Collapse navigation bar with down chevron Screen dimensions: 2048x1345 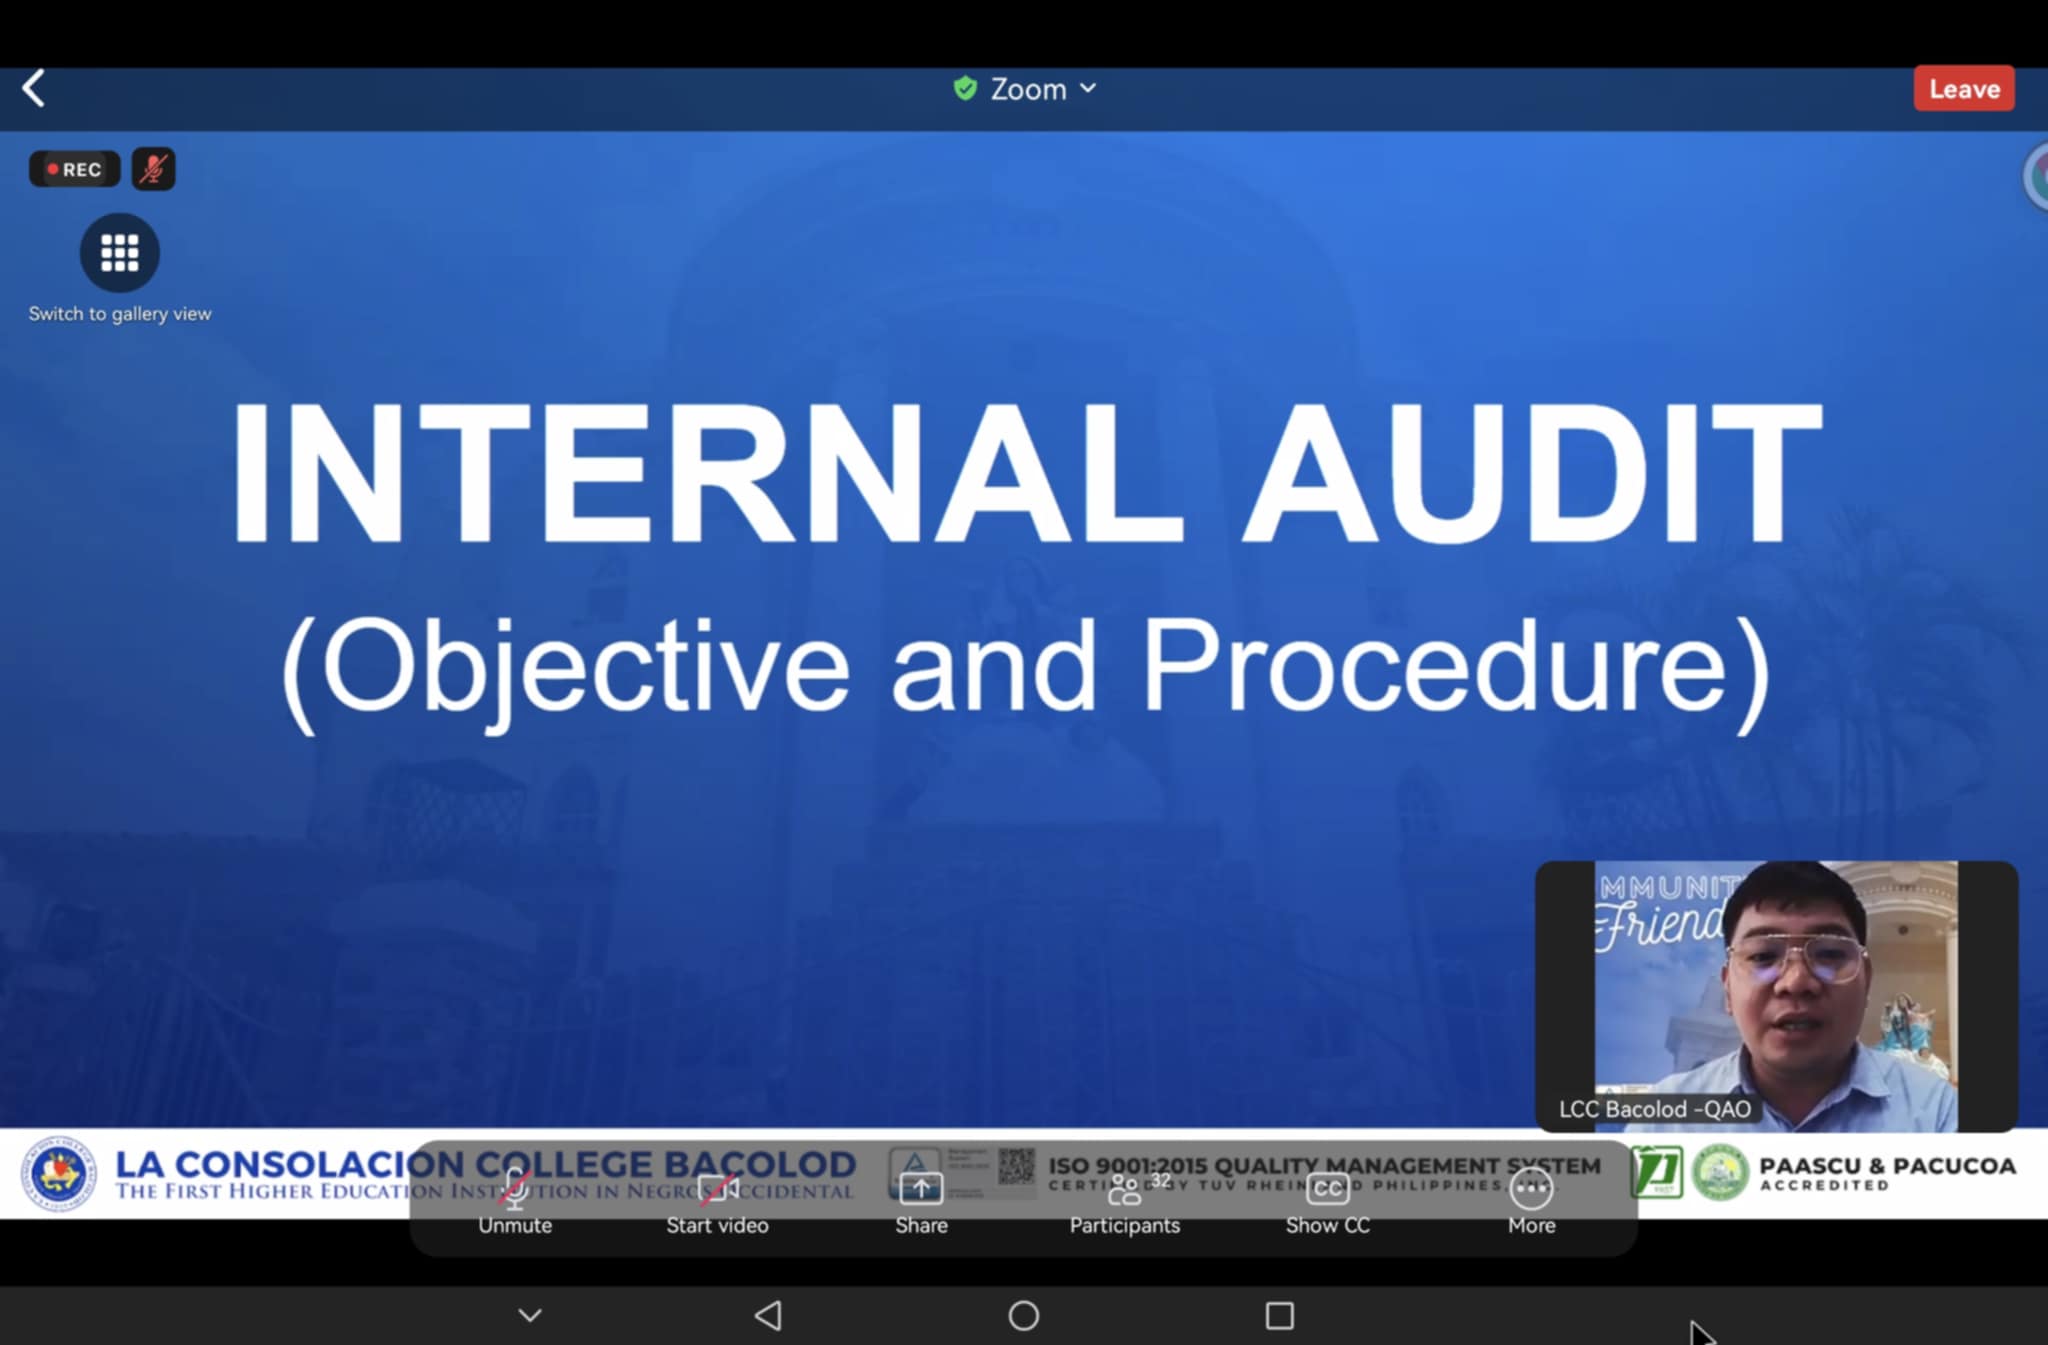(530, 1315)
